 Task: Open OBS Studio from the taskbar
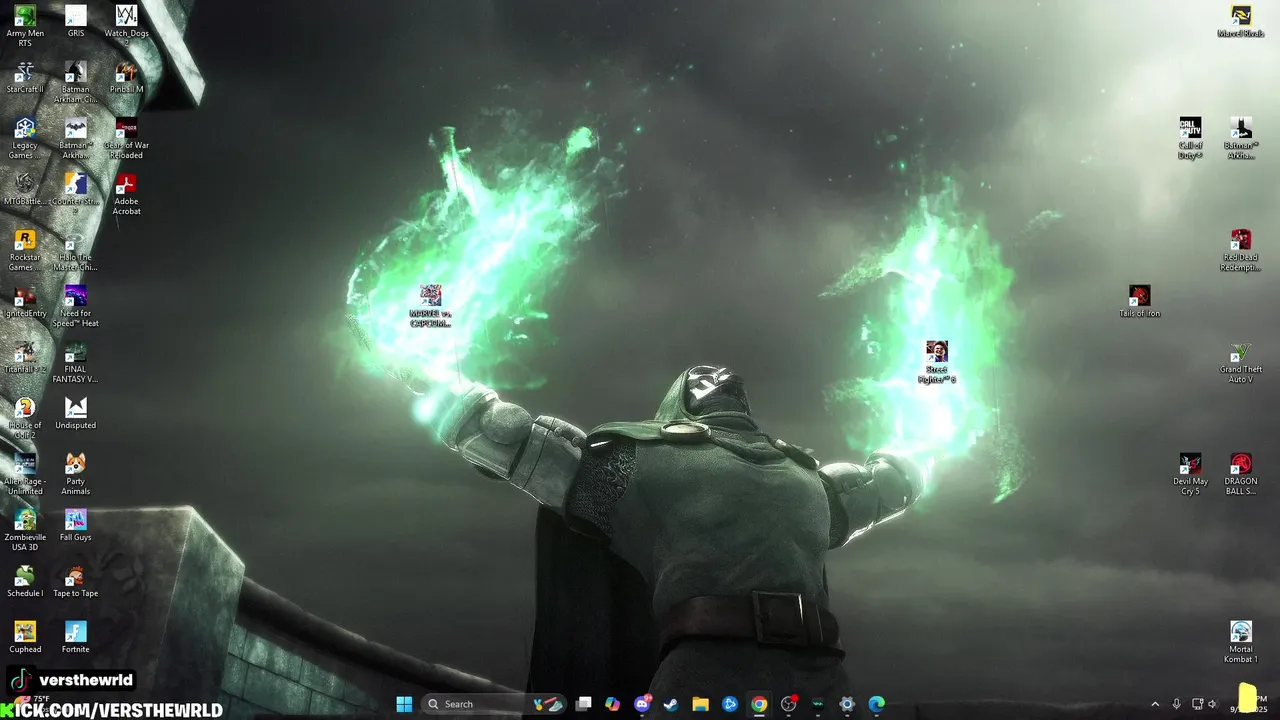(x=788, y=704)
